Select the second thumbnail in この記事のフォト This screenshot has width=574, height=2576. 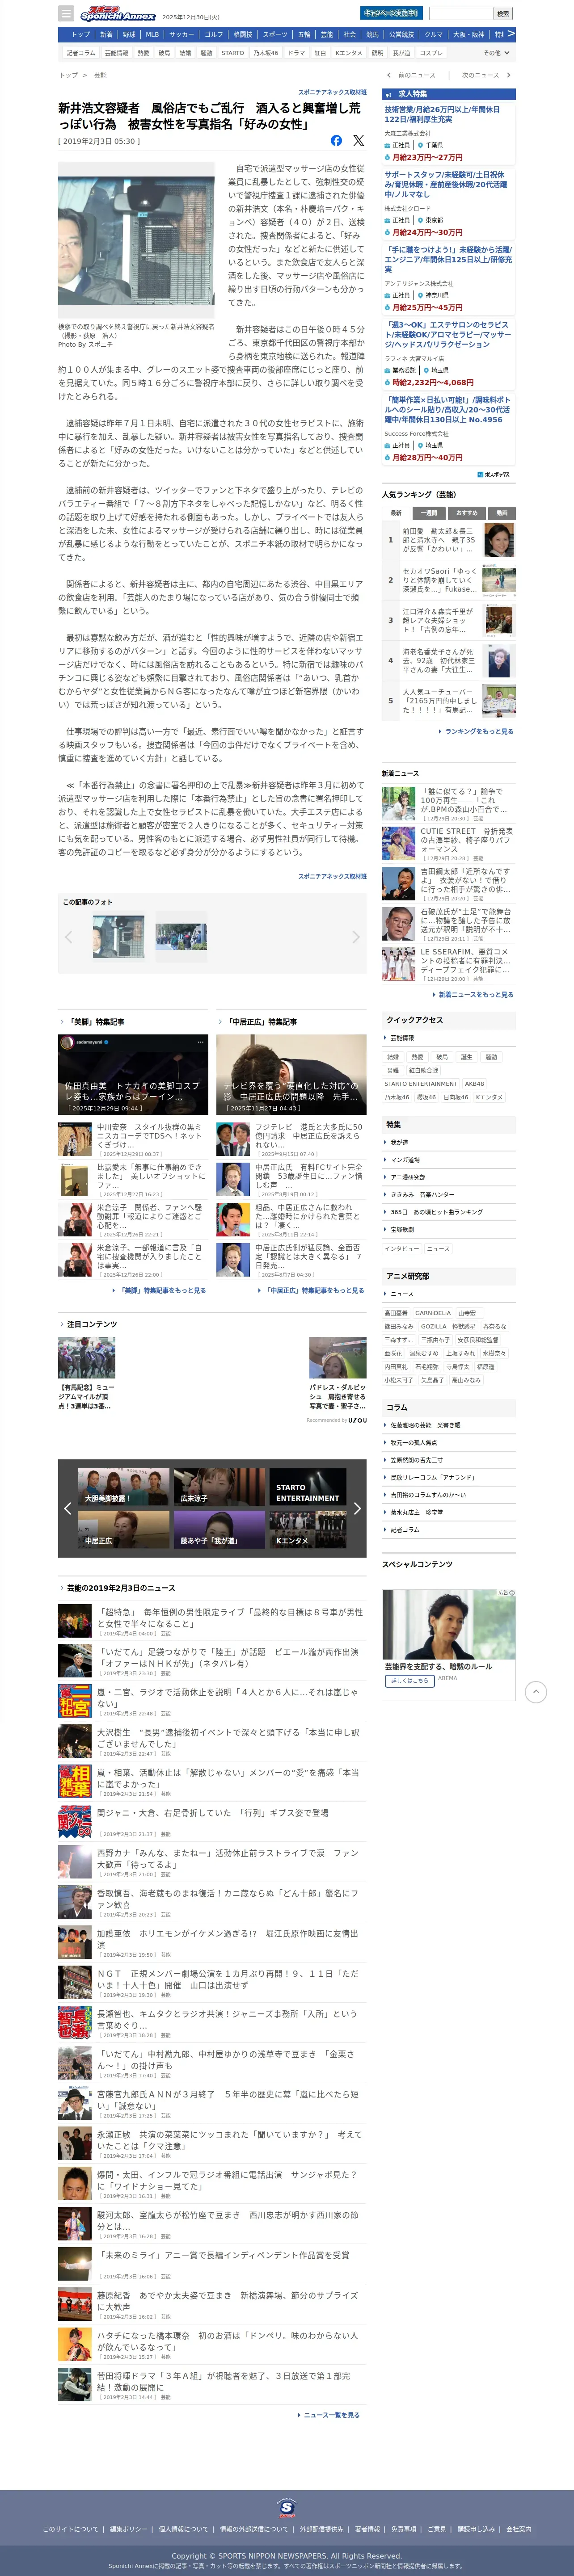[181, 937]
